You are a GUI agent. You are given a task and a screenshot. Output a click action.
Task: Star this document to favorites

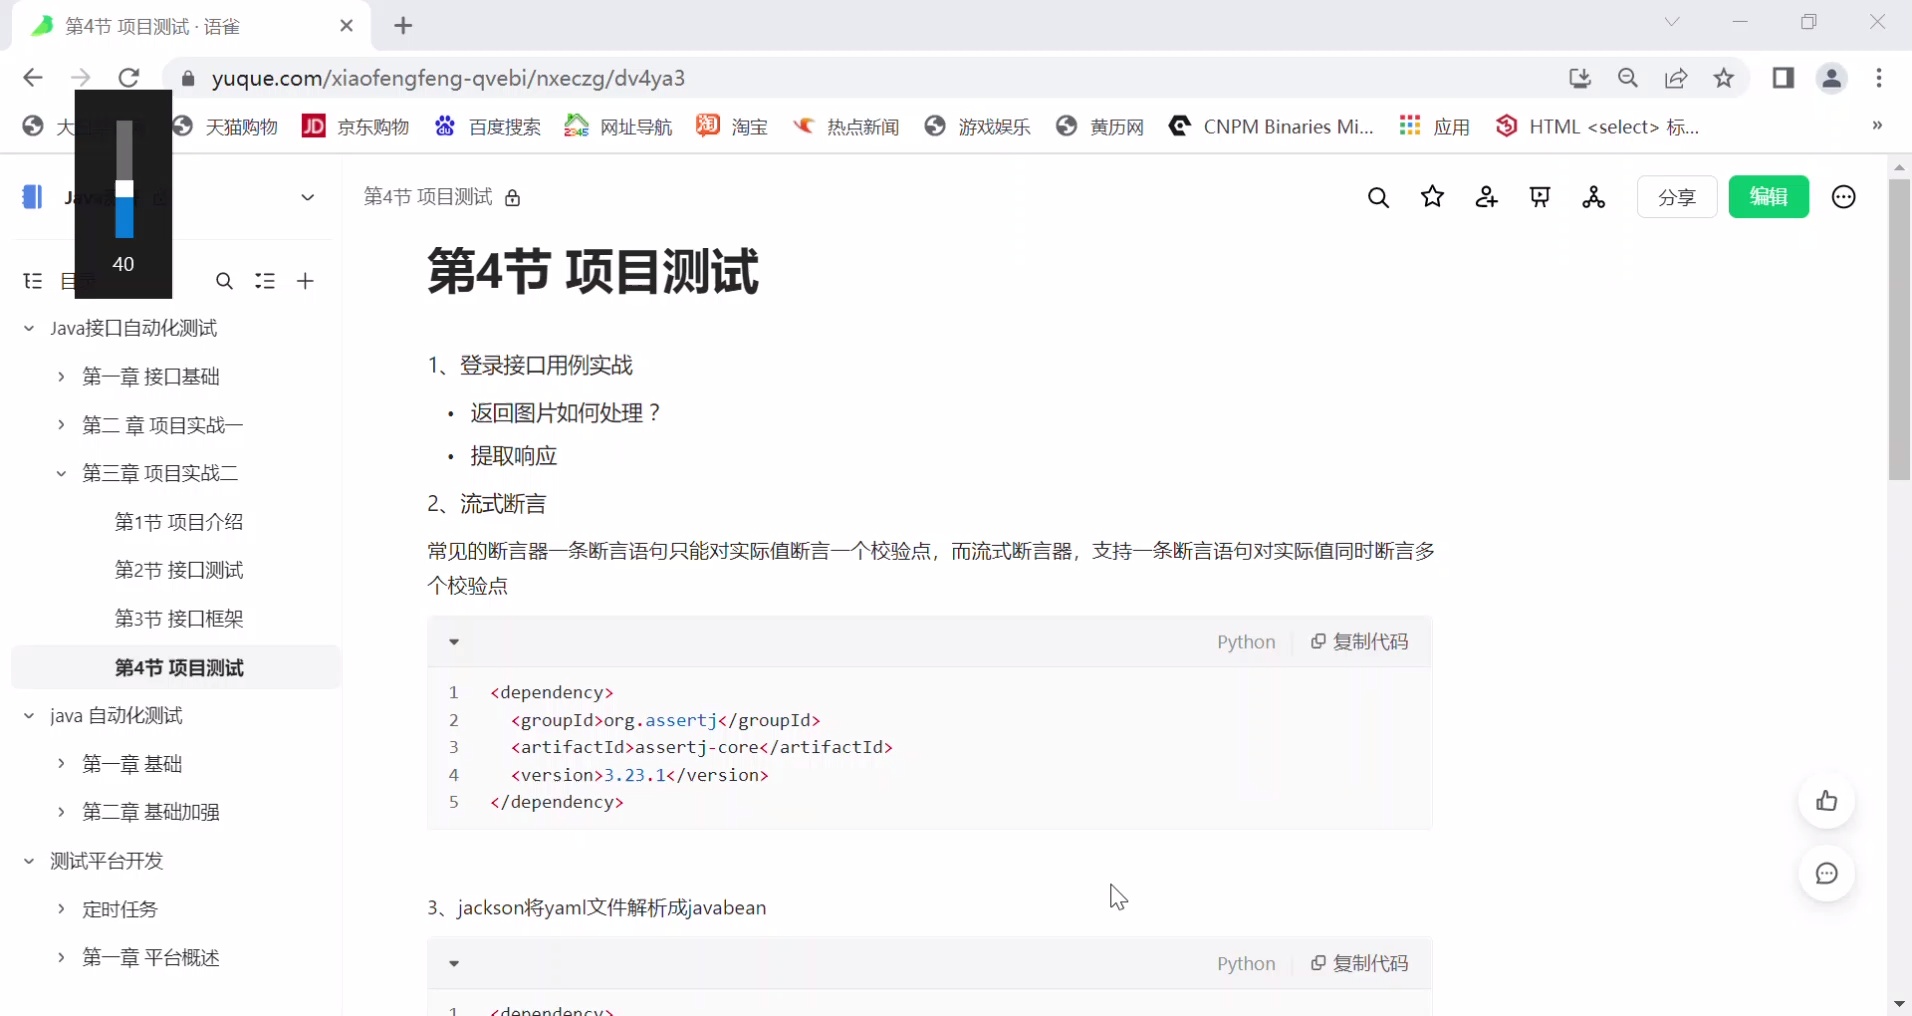1433,197
